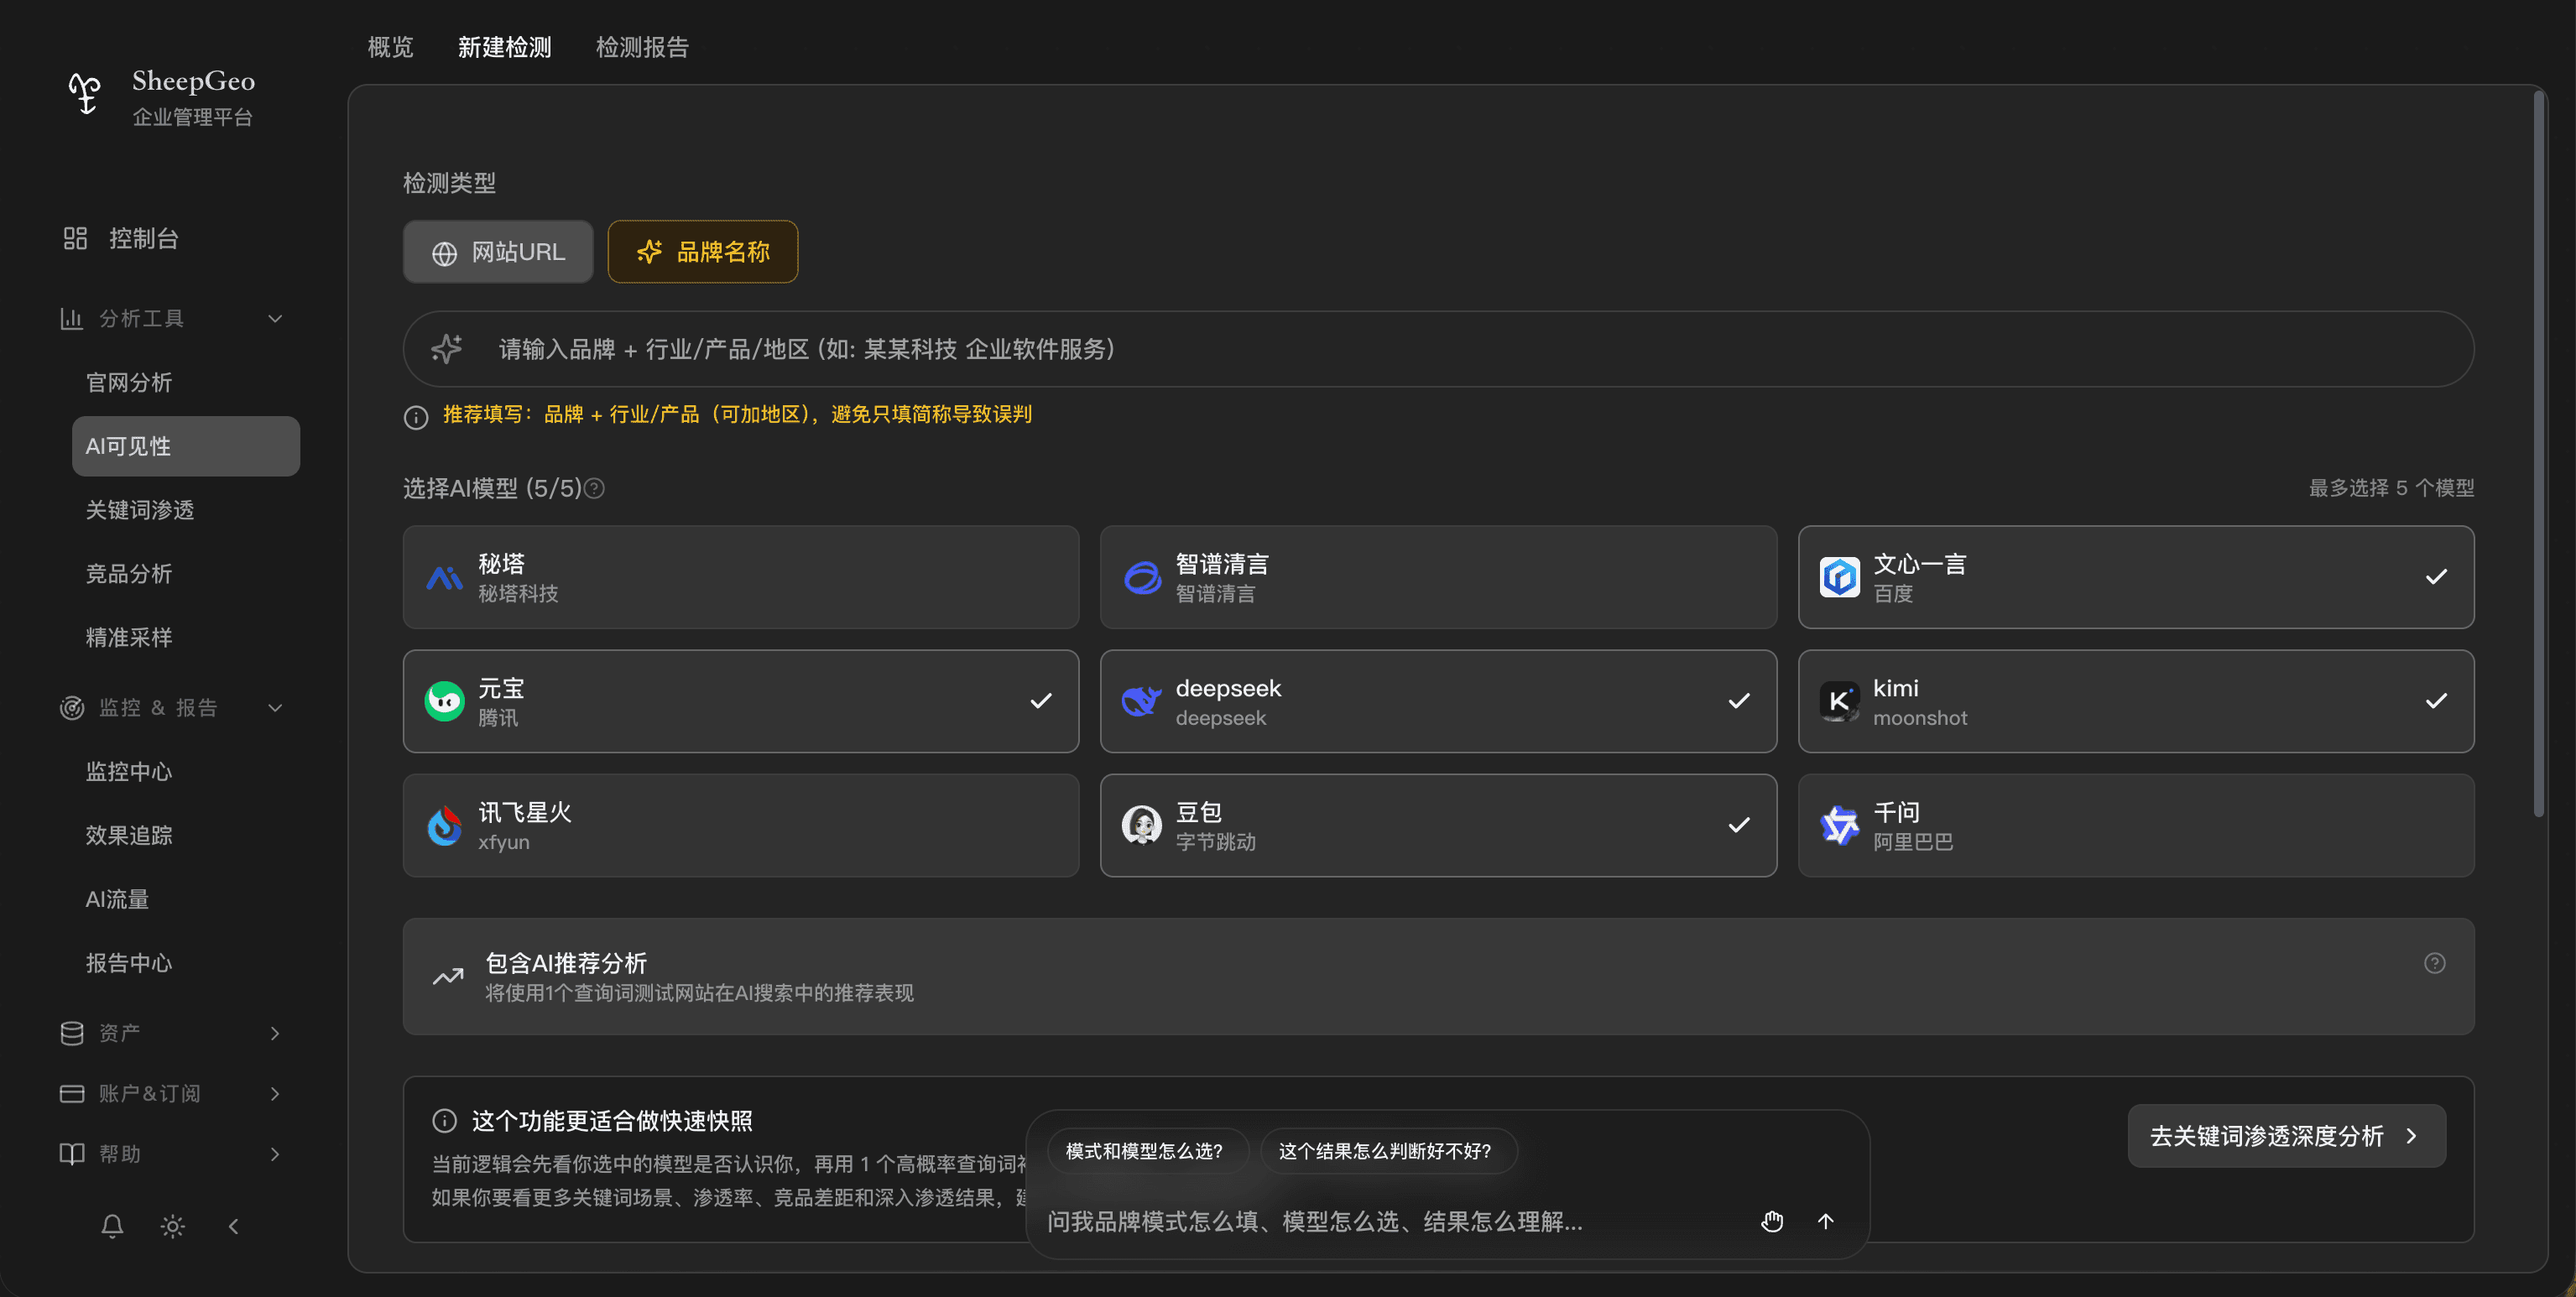
Task: Click the help icon next to 选择AI模型
Action: pyautogui.click(x=594, y=488)
